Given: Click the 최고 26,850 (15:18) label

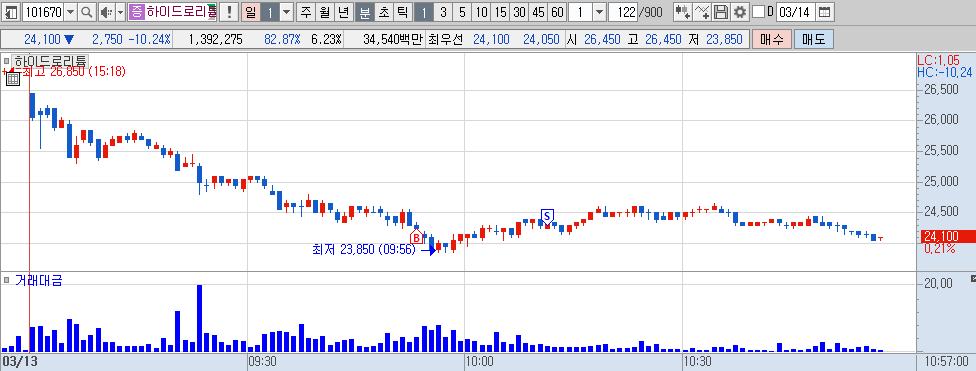Looking at the screenshot, I should pos(74,72).
